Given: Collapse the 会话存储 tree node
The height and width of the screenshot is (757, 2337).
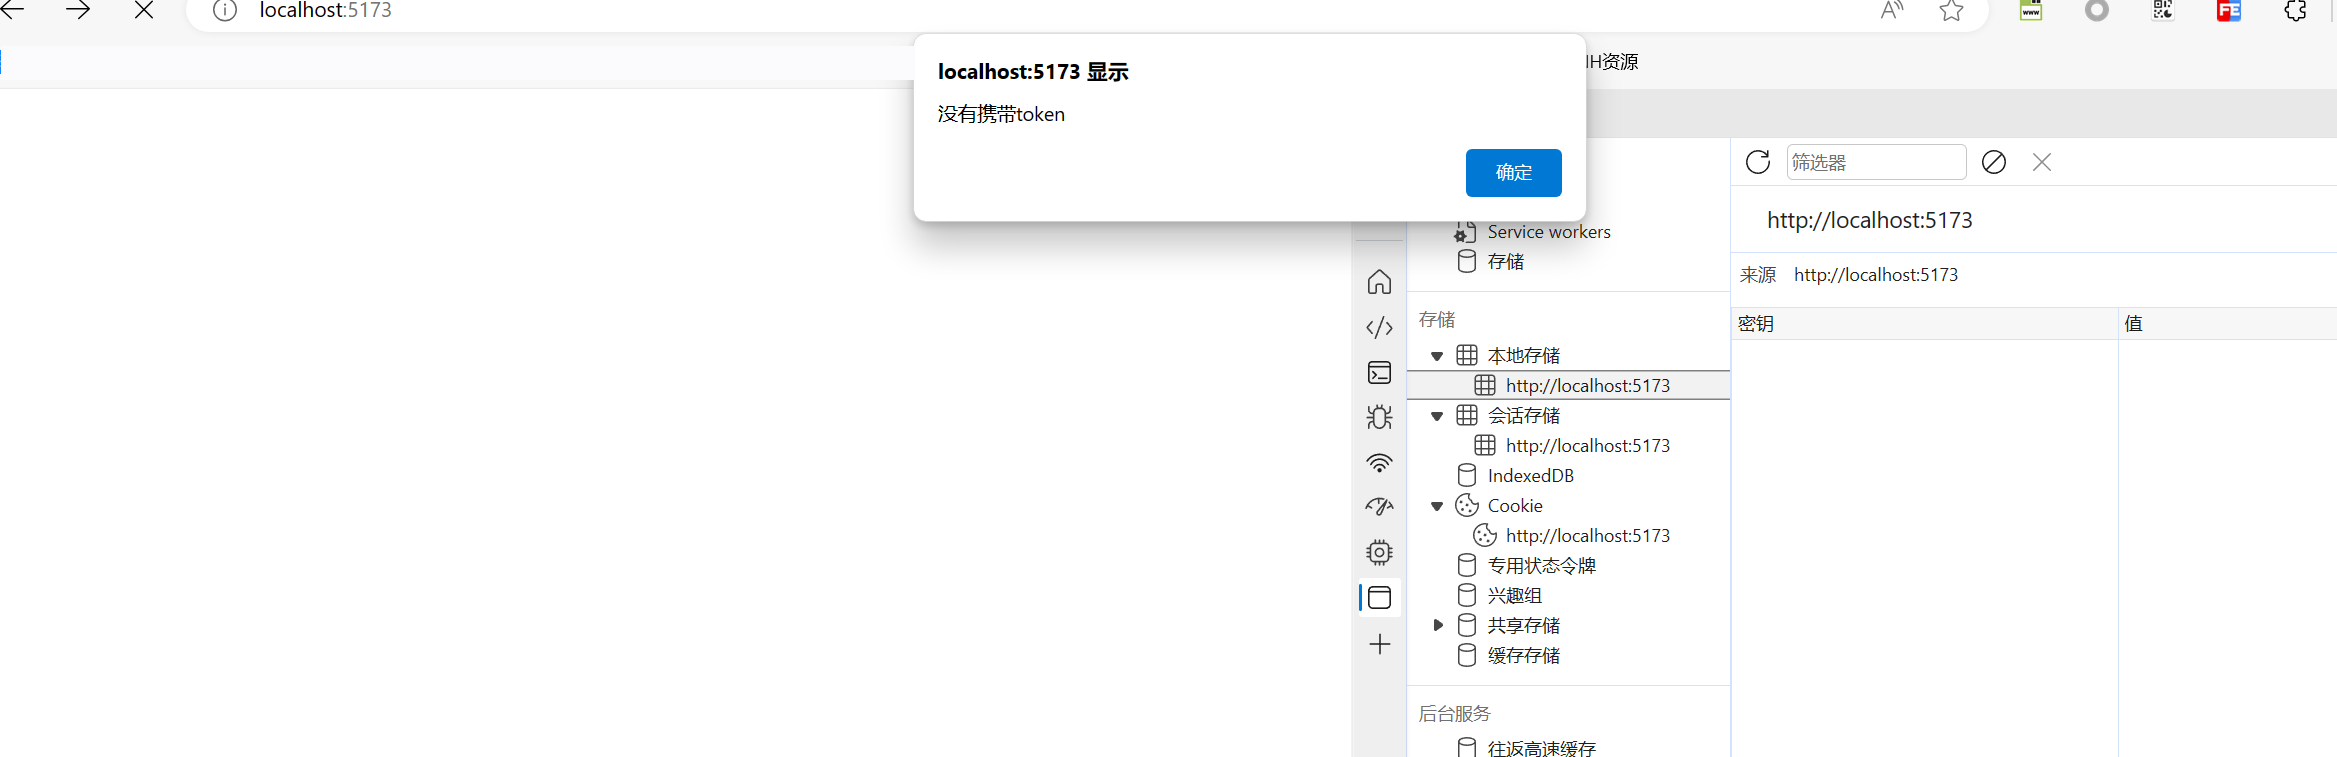Looking at the screenshot, I should coord(1437,416).
